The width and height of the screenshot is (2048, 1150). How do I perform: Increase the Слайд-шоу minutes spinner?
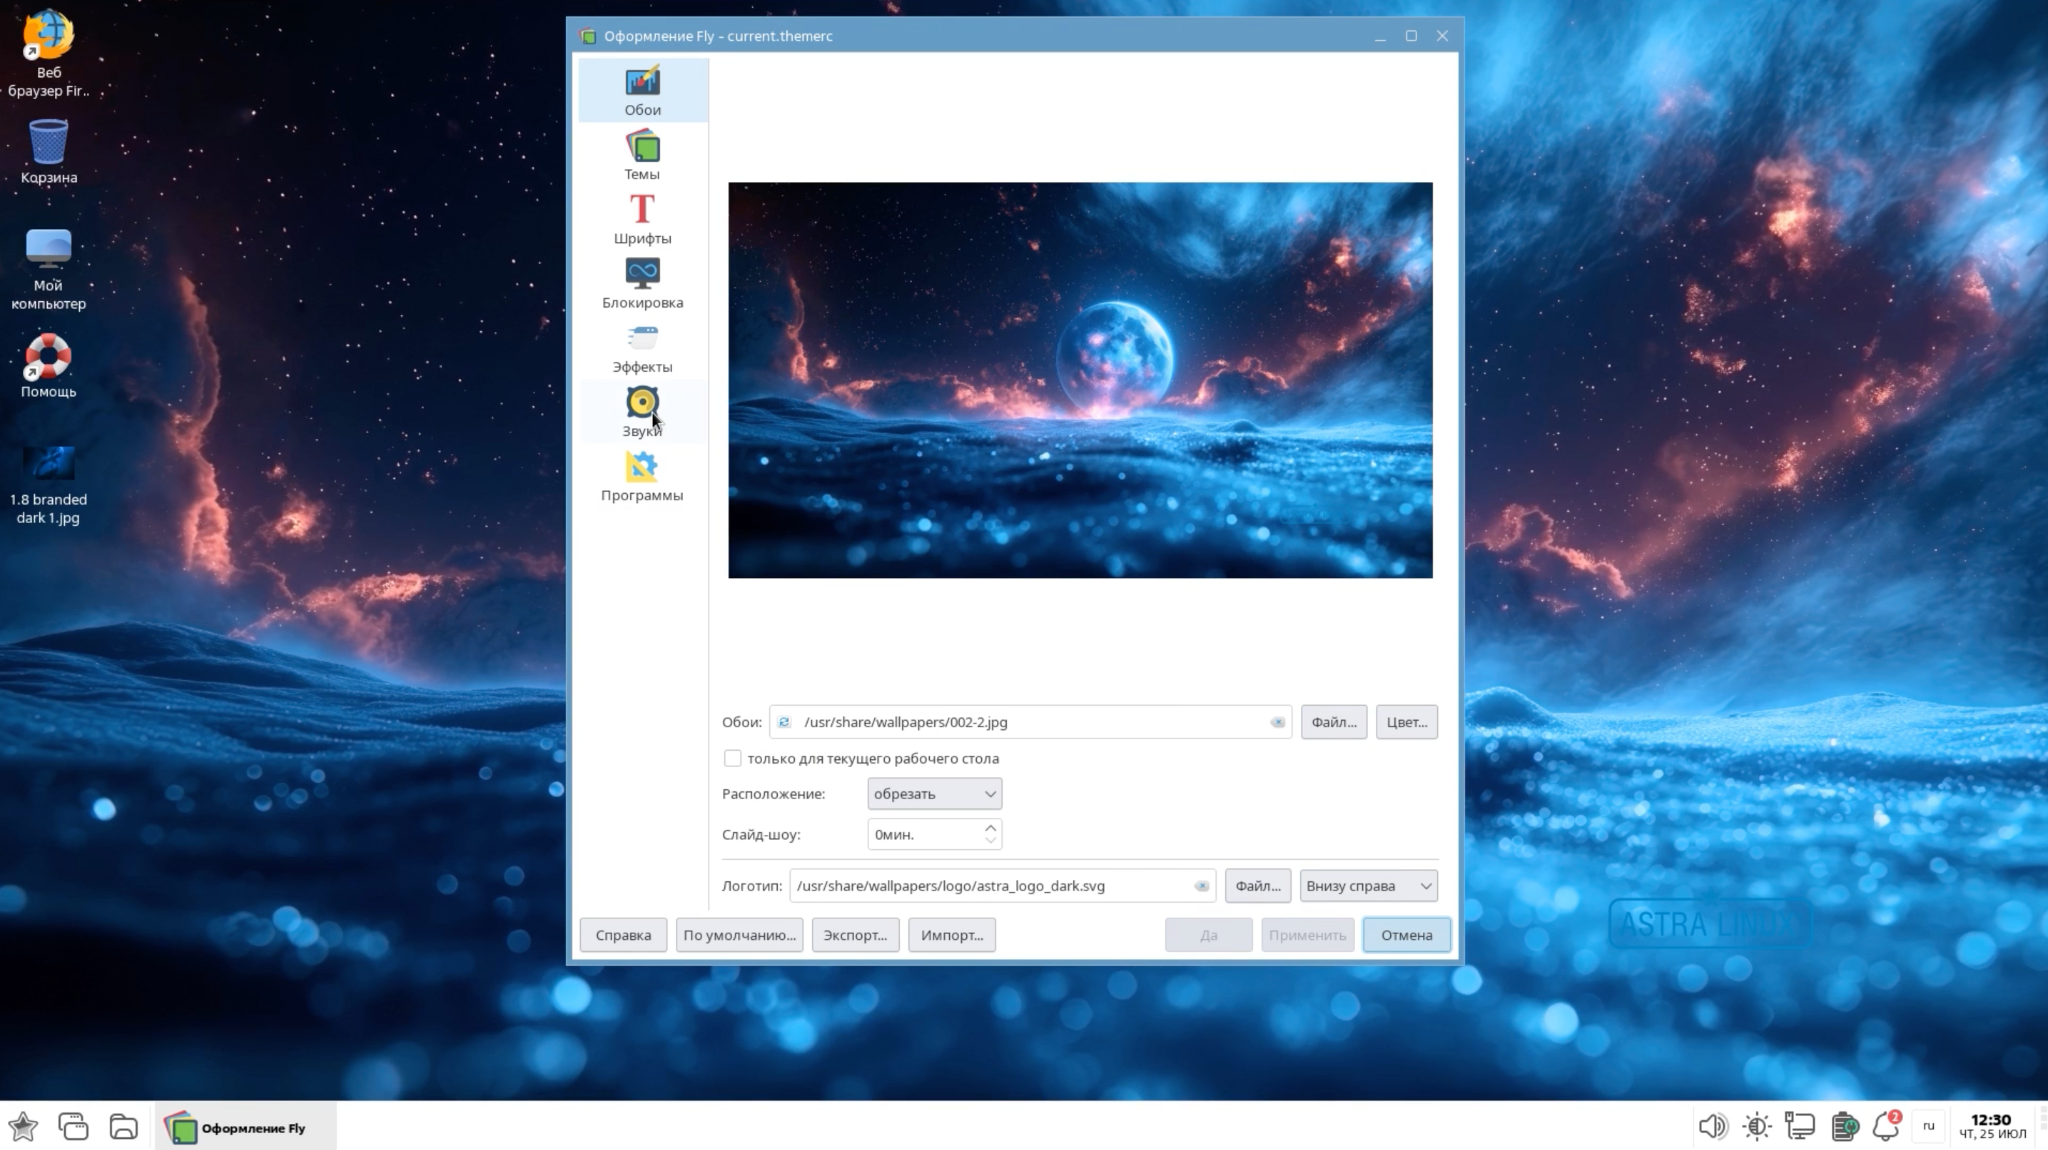tap(990, 828)
